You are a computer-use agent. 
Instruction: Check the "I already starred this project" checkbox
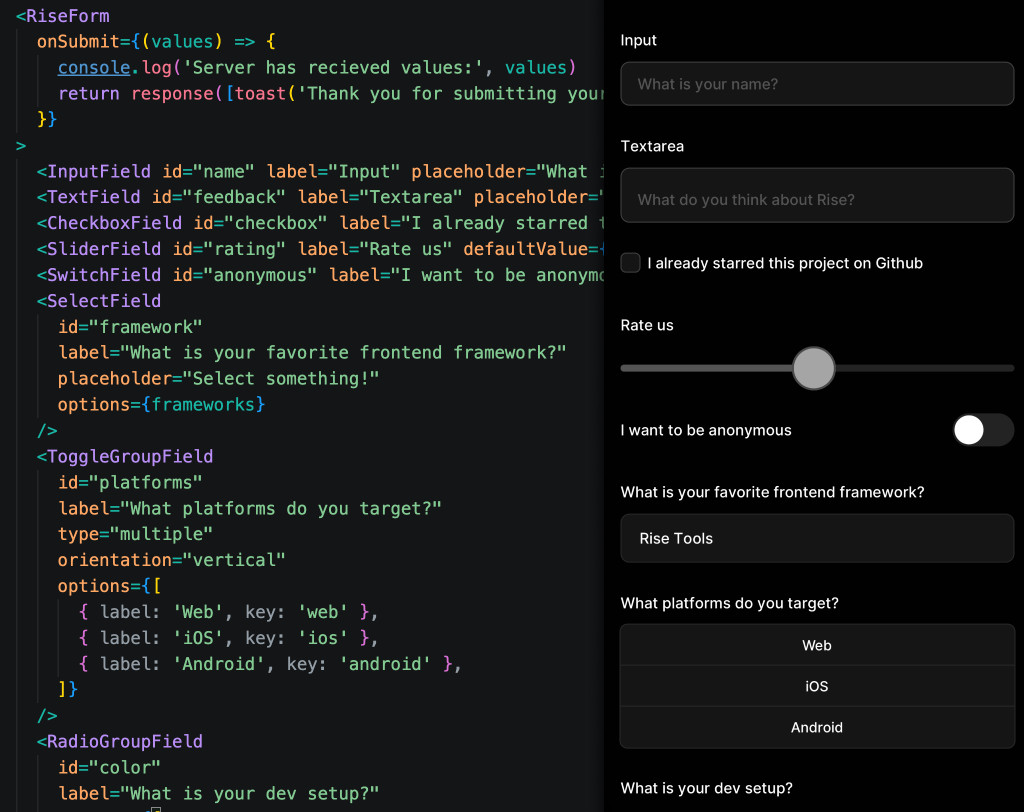(630, 263)
